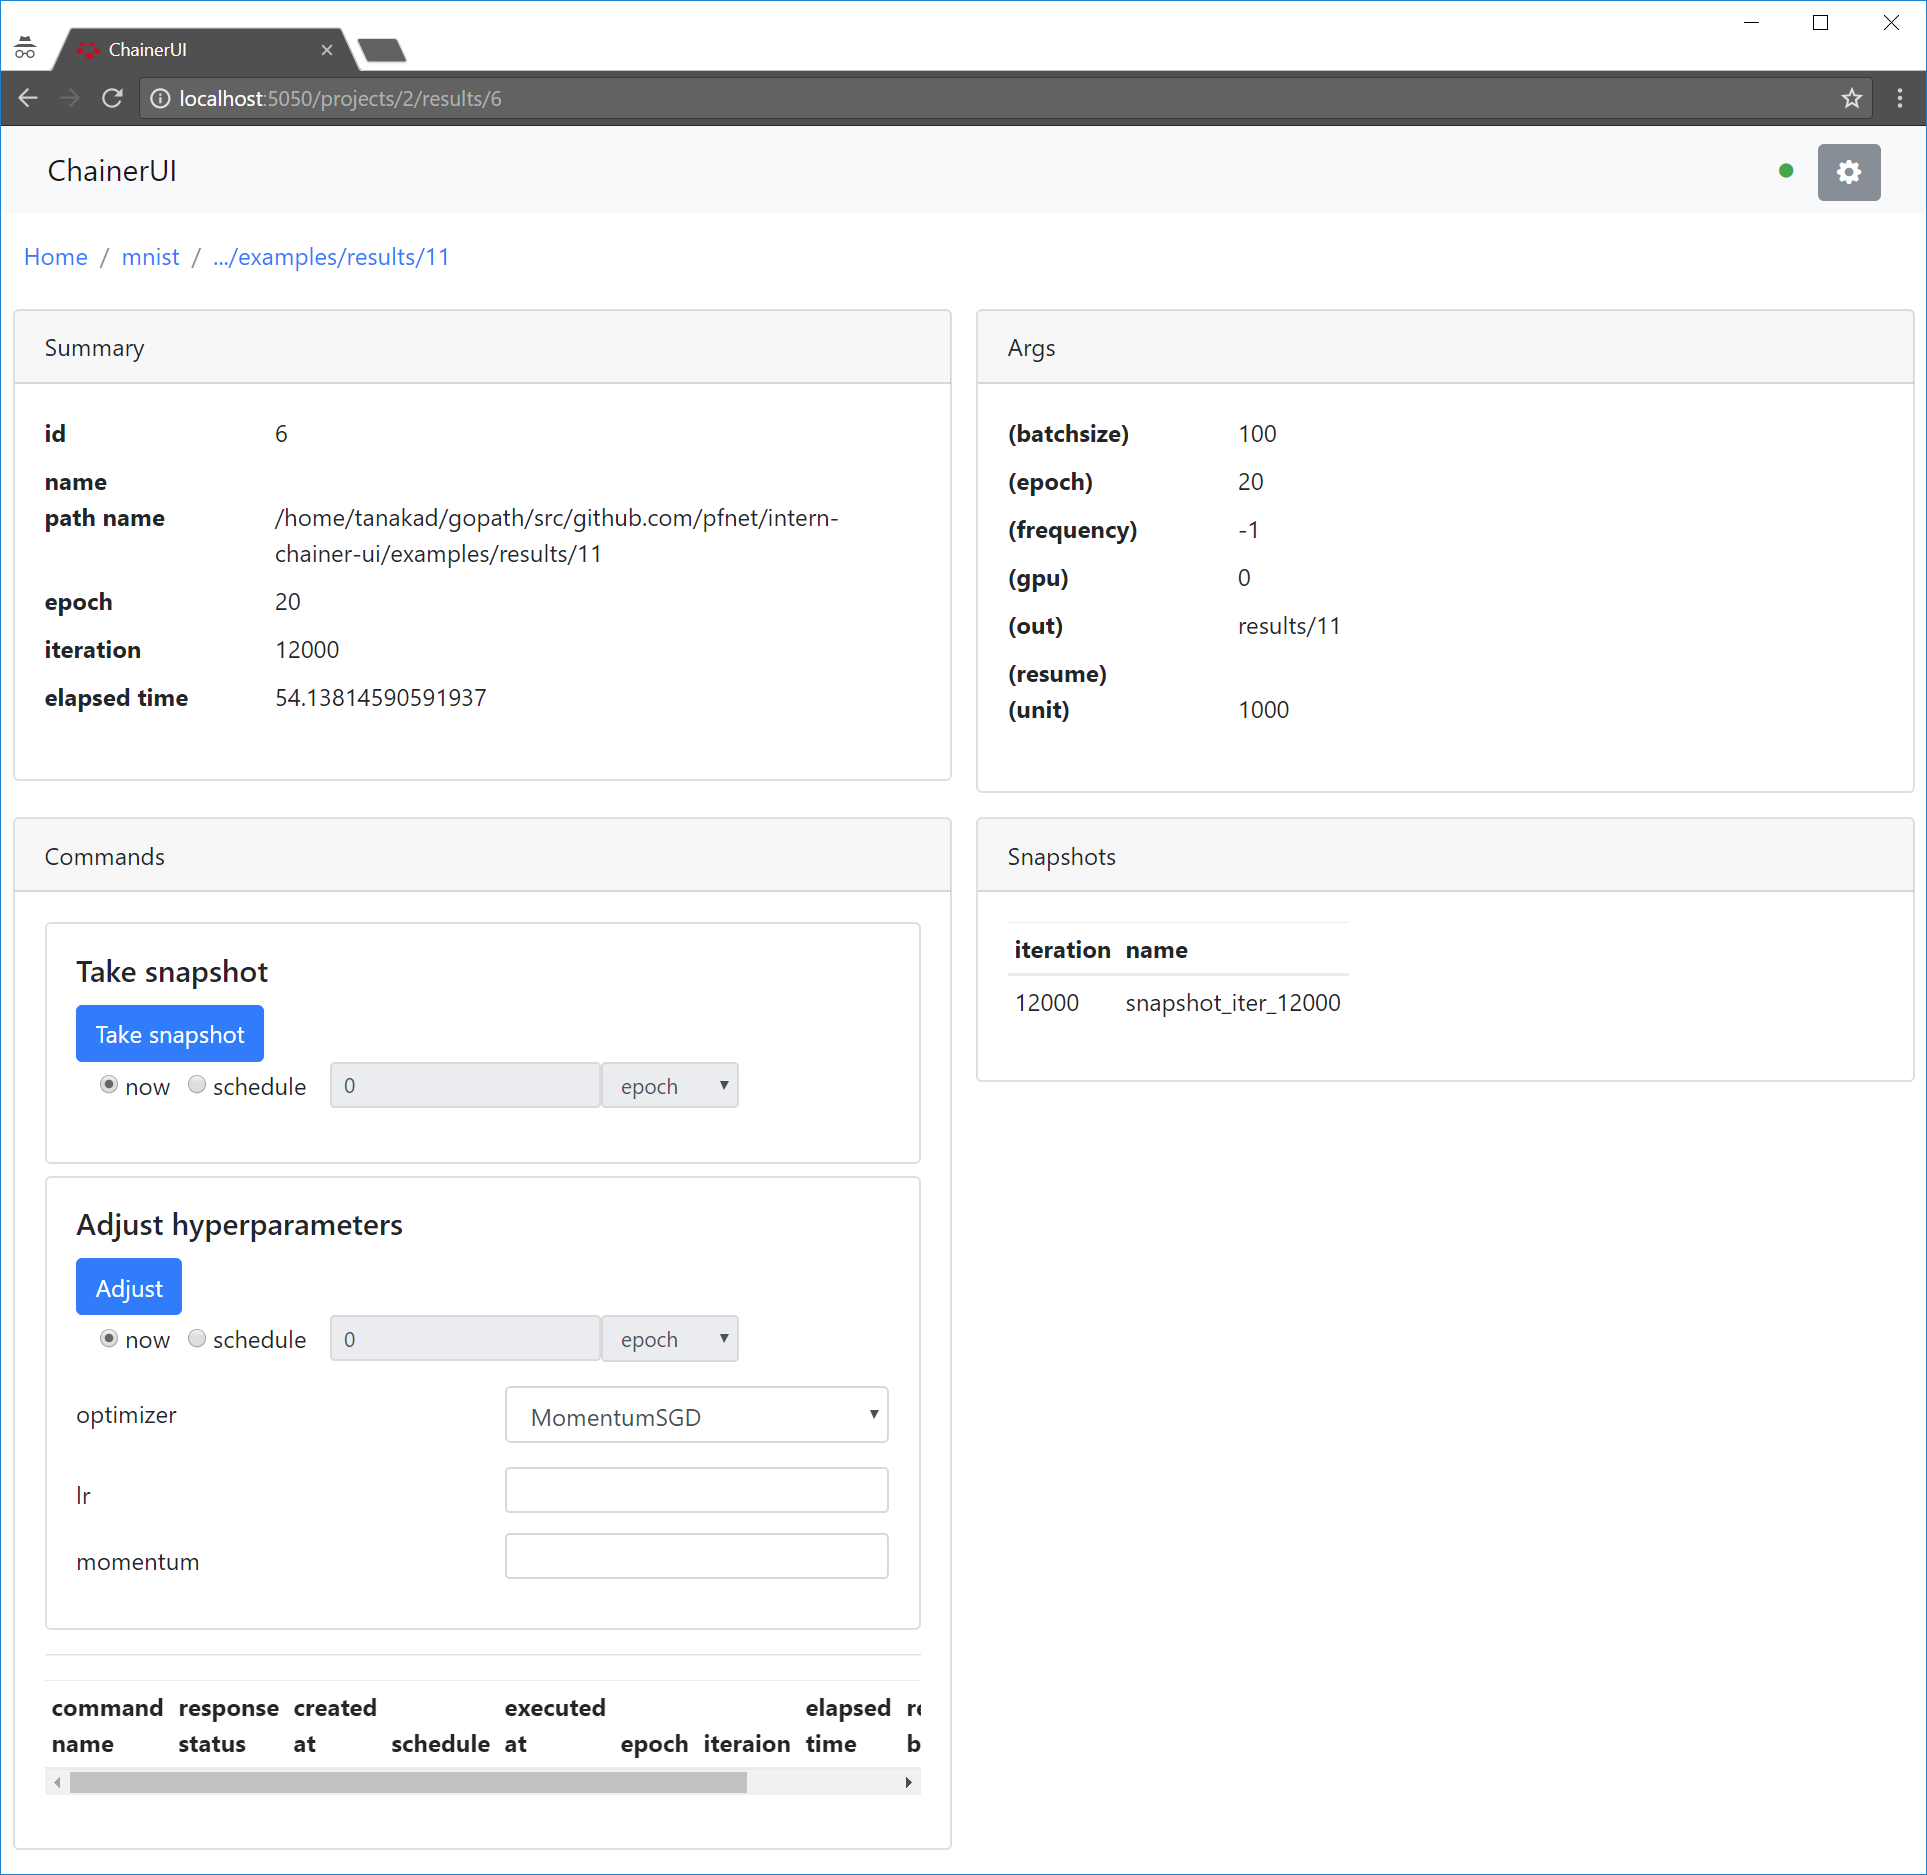Focus the Take snapshot schedule value field

click(465, 1085)
